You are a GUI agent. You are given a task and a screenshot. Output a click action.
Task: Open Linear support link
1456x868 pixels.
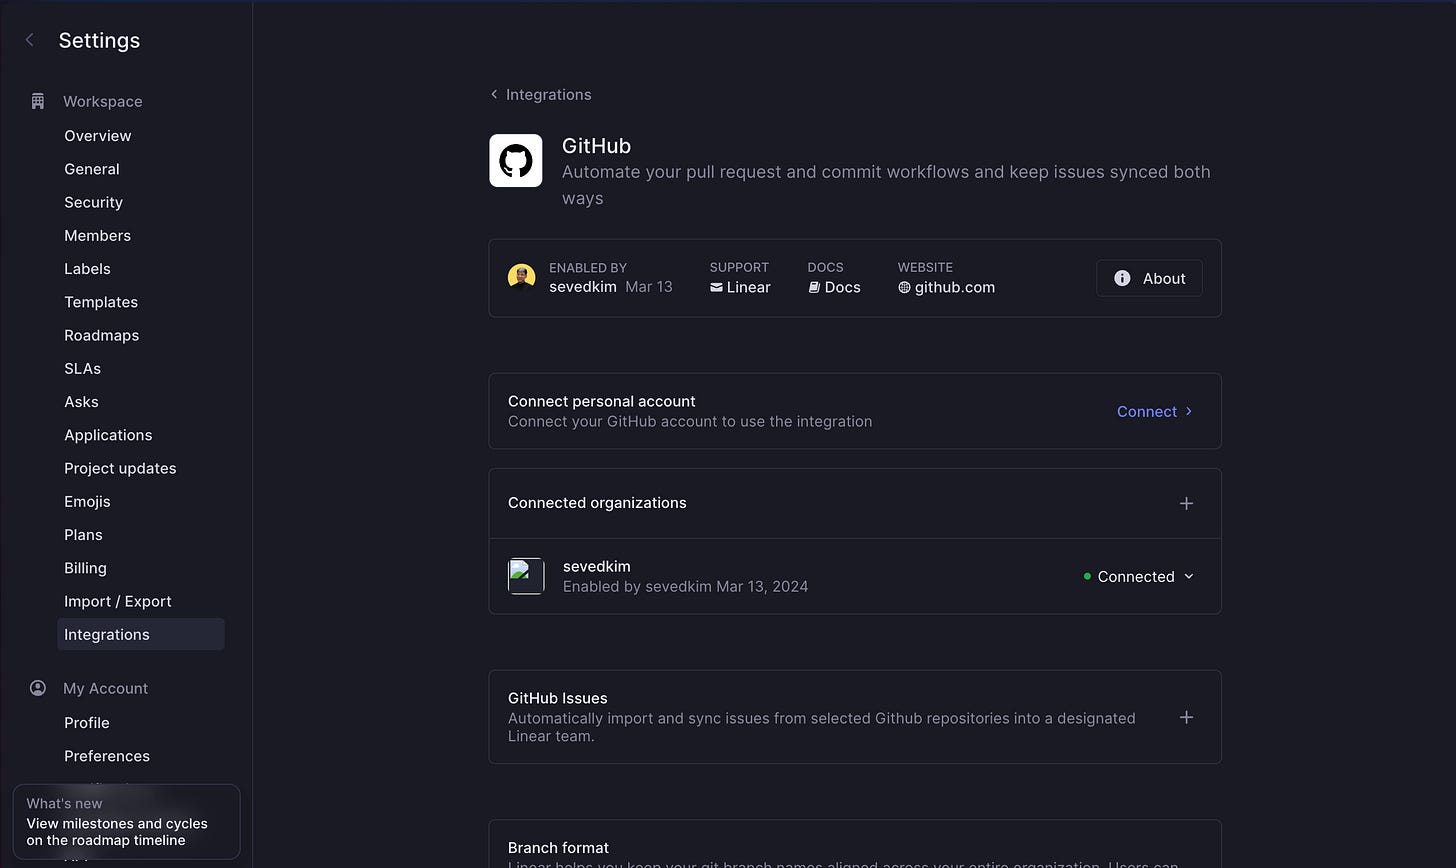tap(740, 287)
